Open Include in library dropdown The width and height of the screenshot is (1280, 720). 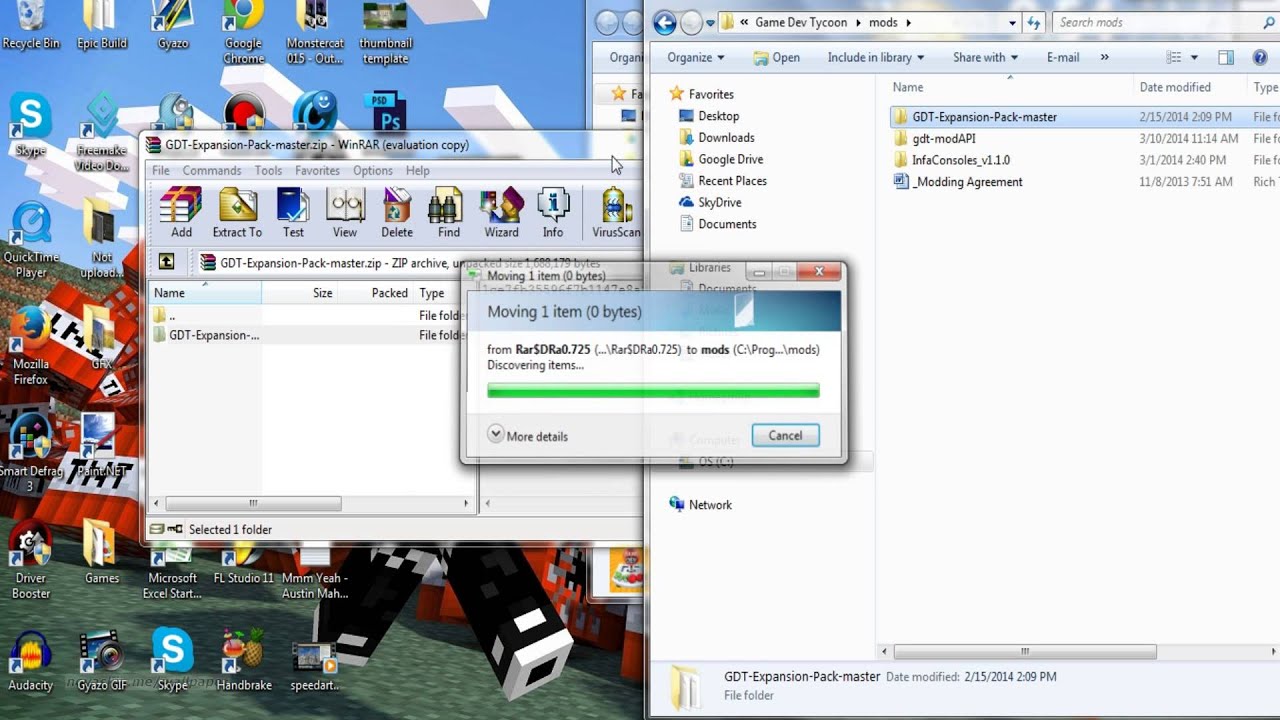876,57
